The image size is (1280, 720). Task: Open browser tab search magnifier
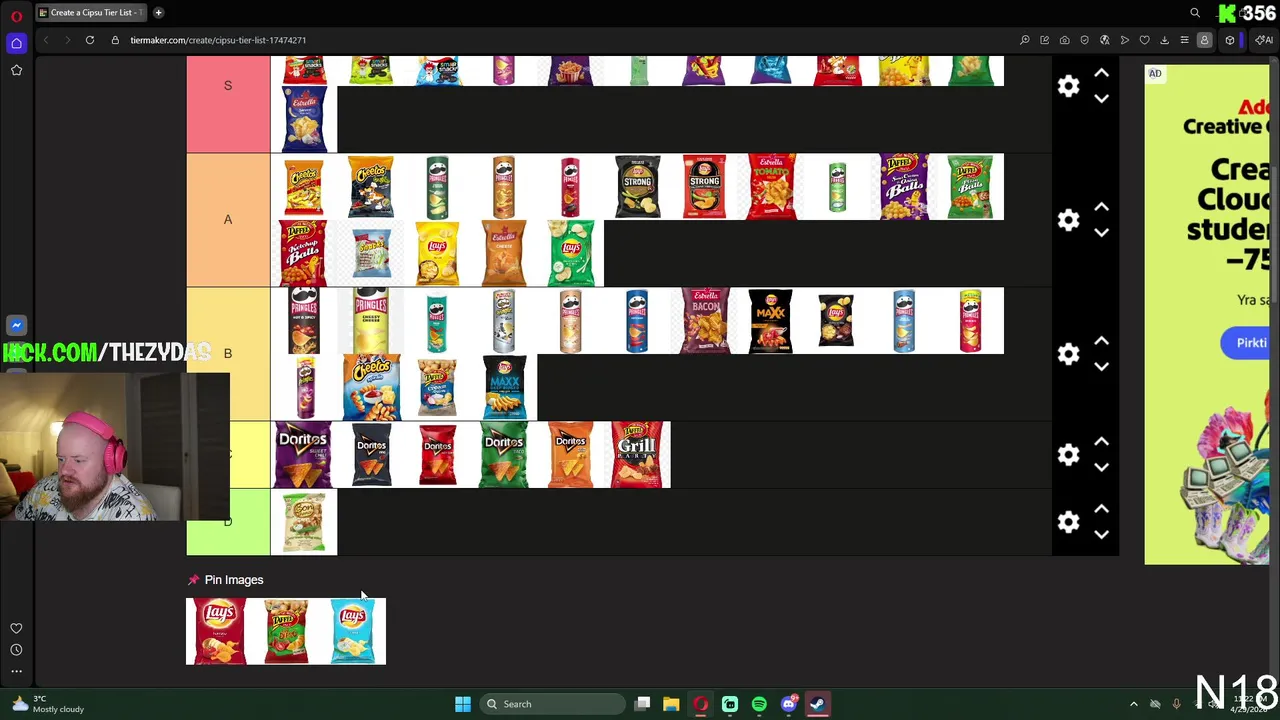[1195, 13]
